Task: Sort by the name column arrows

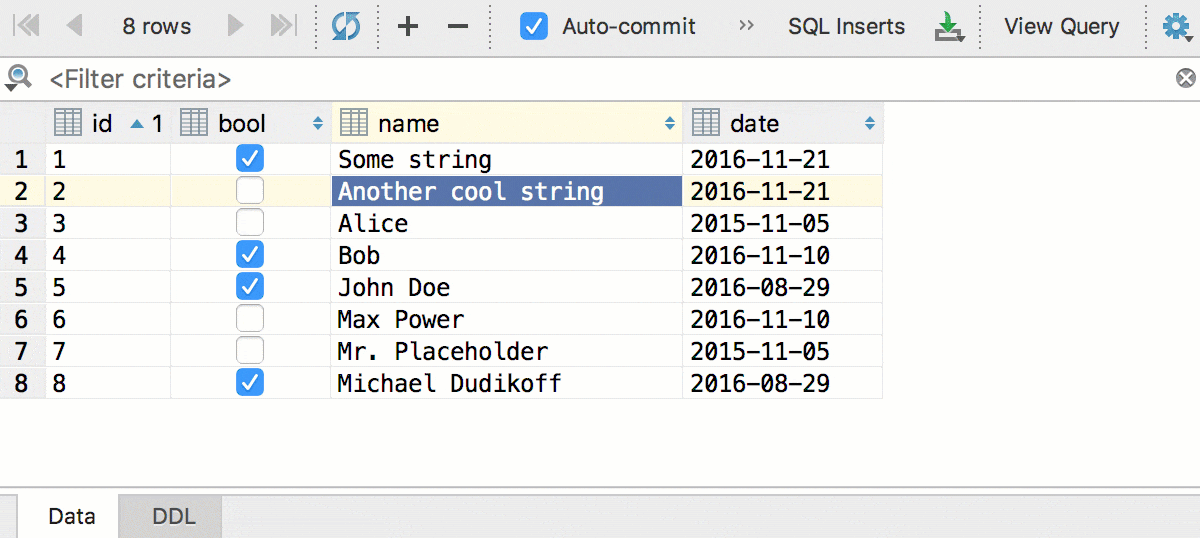Action: point(670,124)
